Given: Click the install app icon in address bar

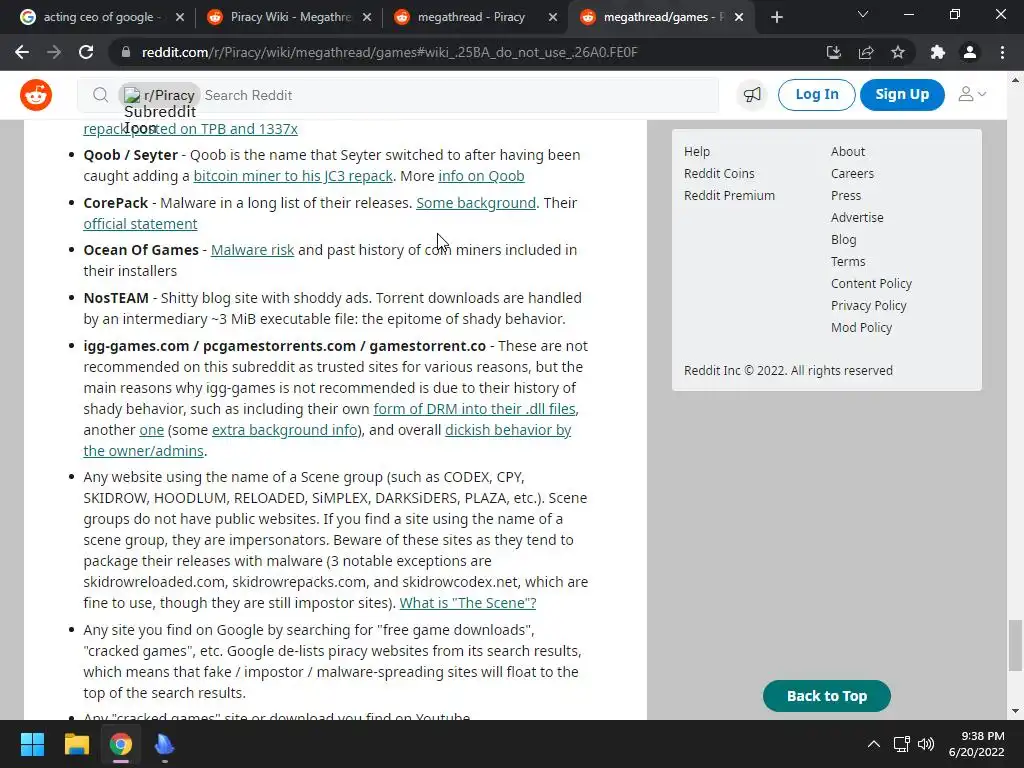Looking at the screenshot, I should tap(833, 52).
